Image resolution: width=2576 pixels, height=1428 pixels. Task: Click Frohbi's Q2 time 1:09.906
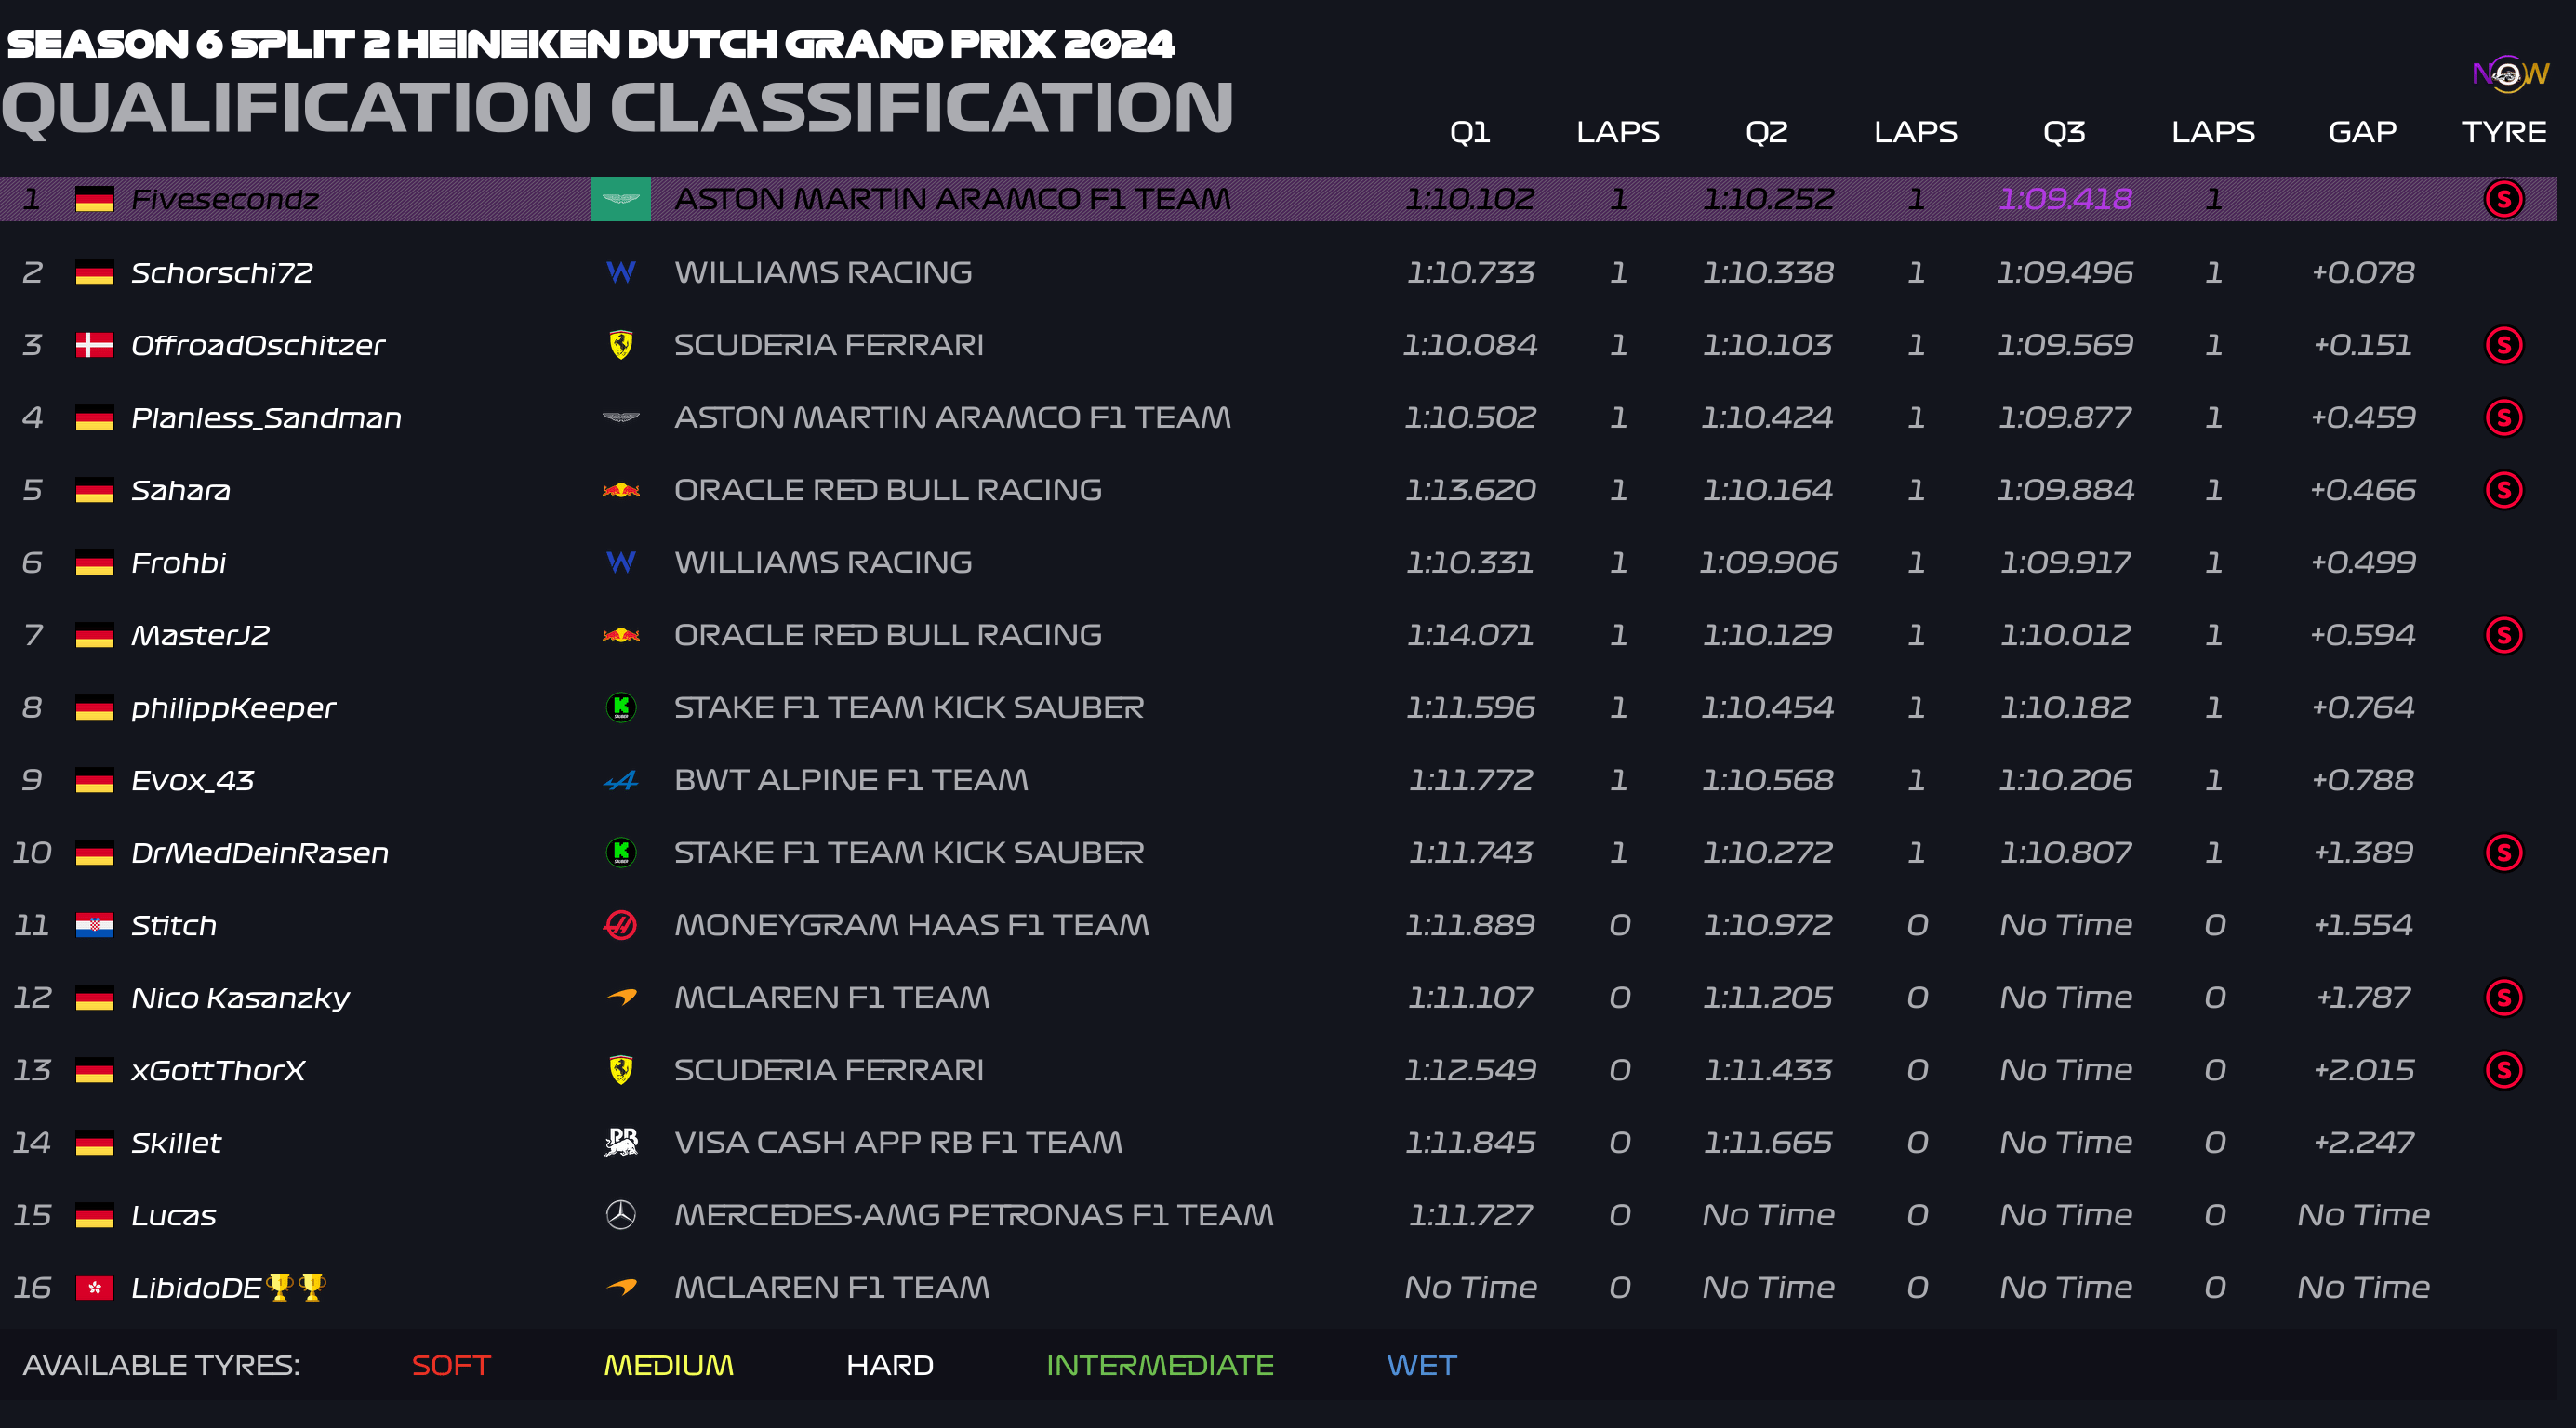(1767, 562)
